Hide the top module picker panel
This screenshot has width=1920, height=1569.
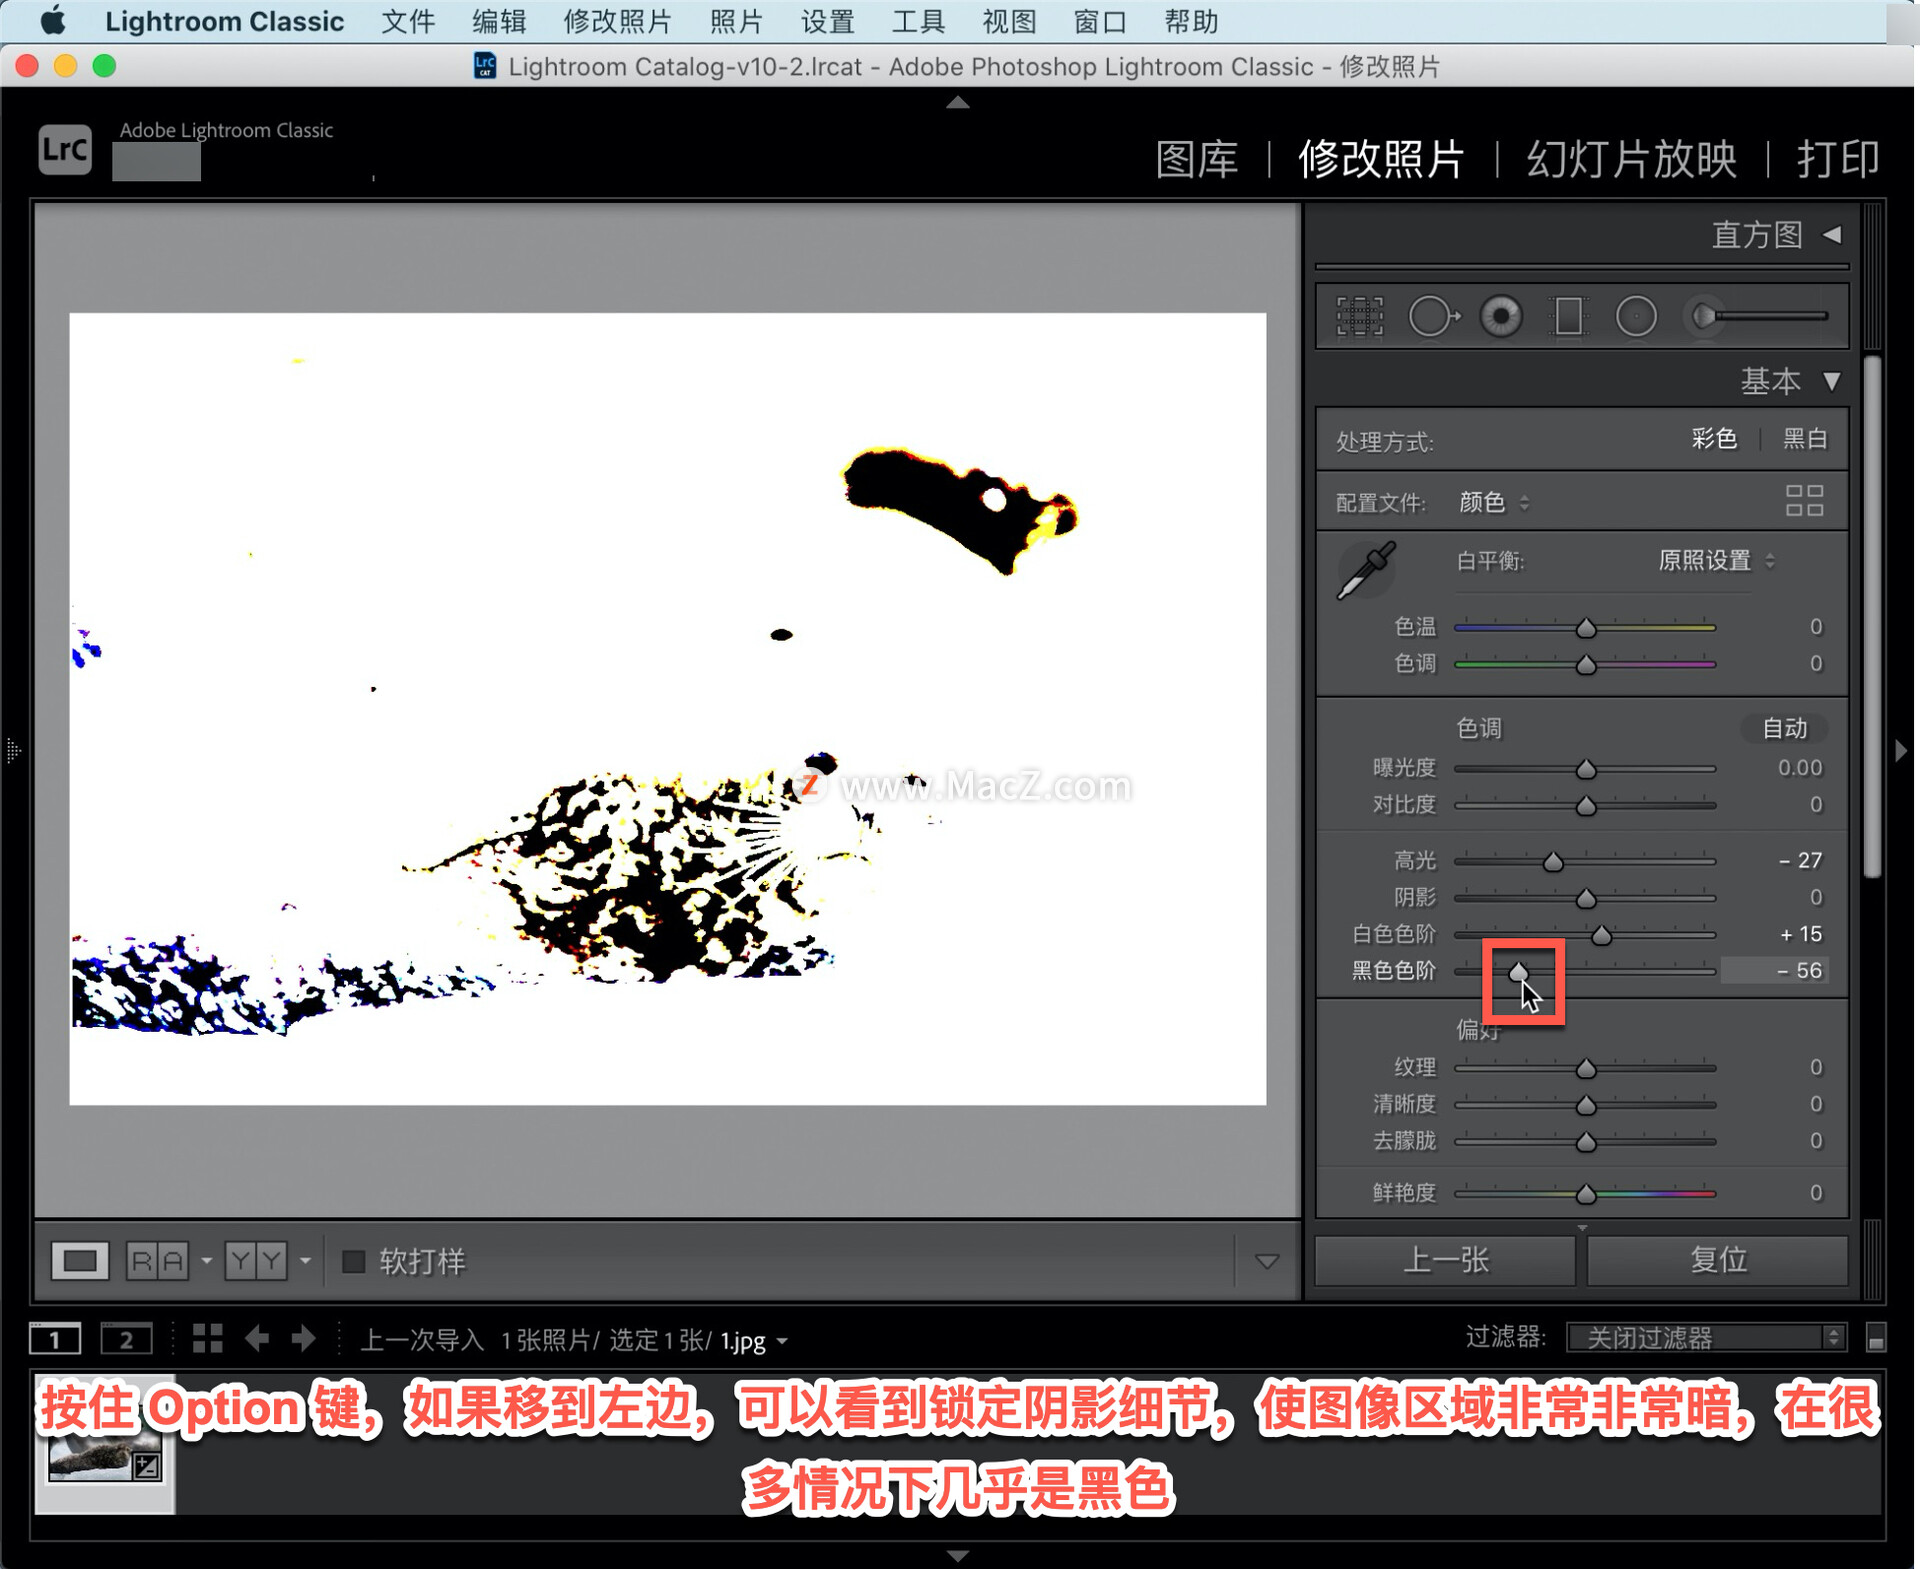coord(959,103)
